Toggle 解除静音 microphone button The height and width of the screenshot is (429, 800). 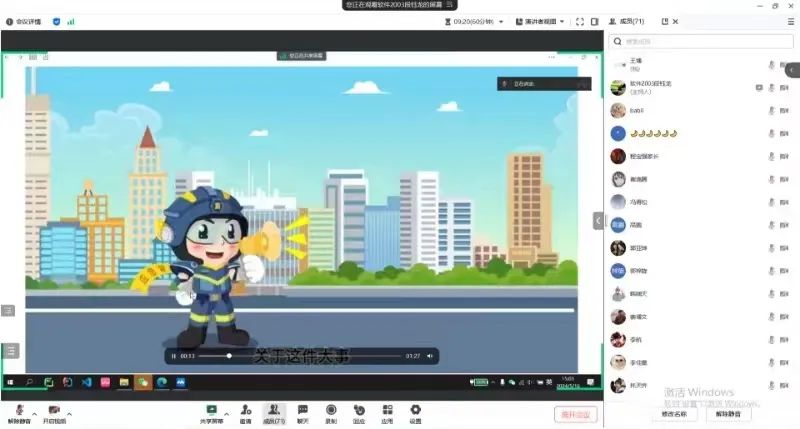(x=18, y=411)
